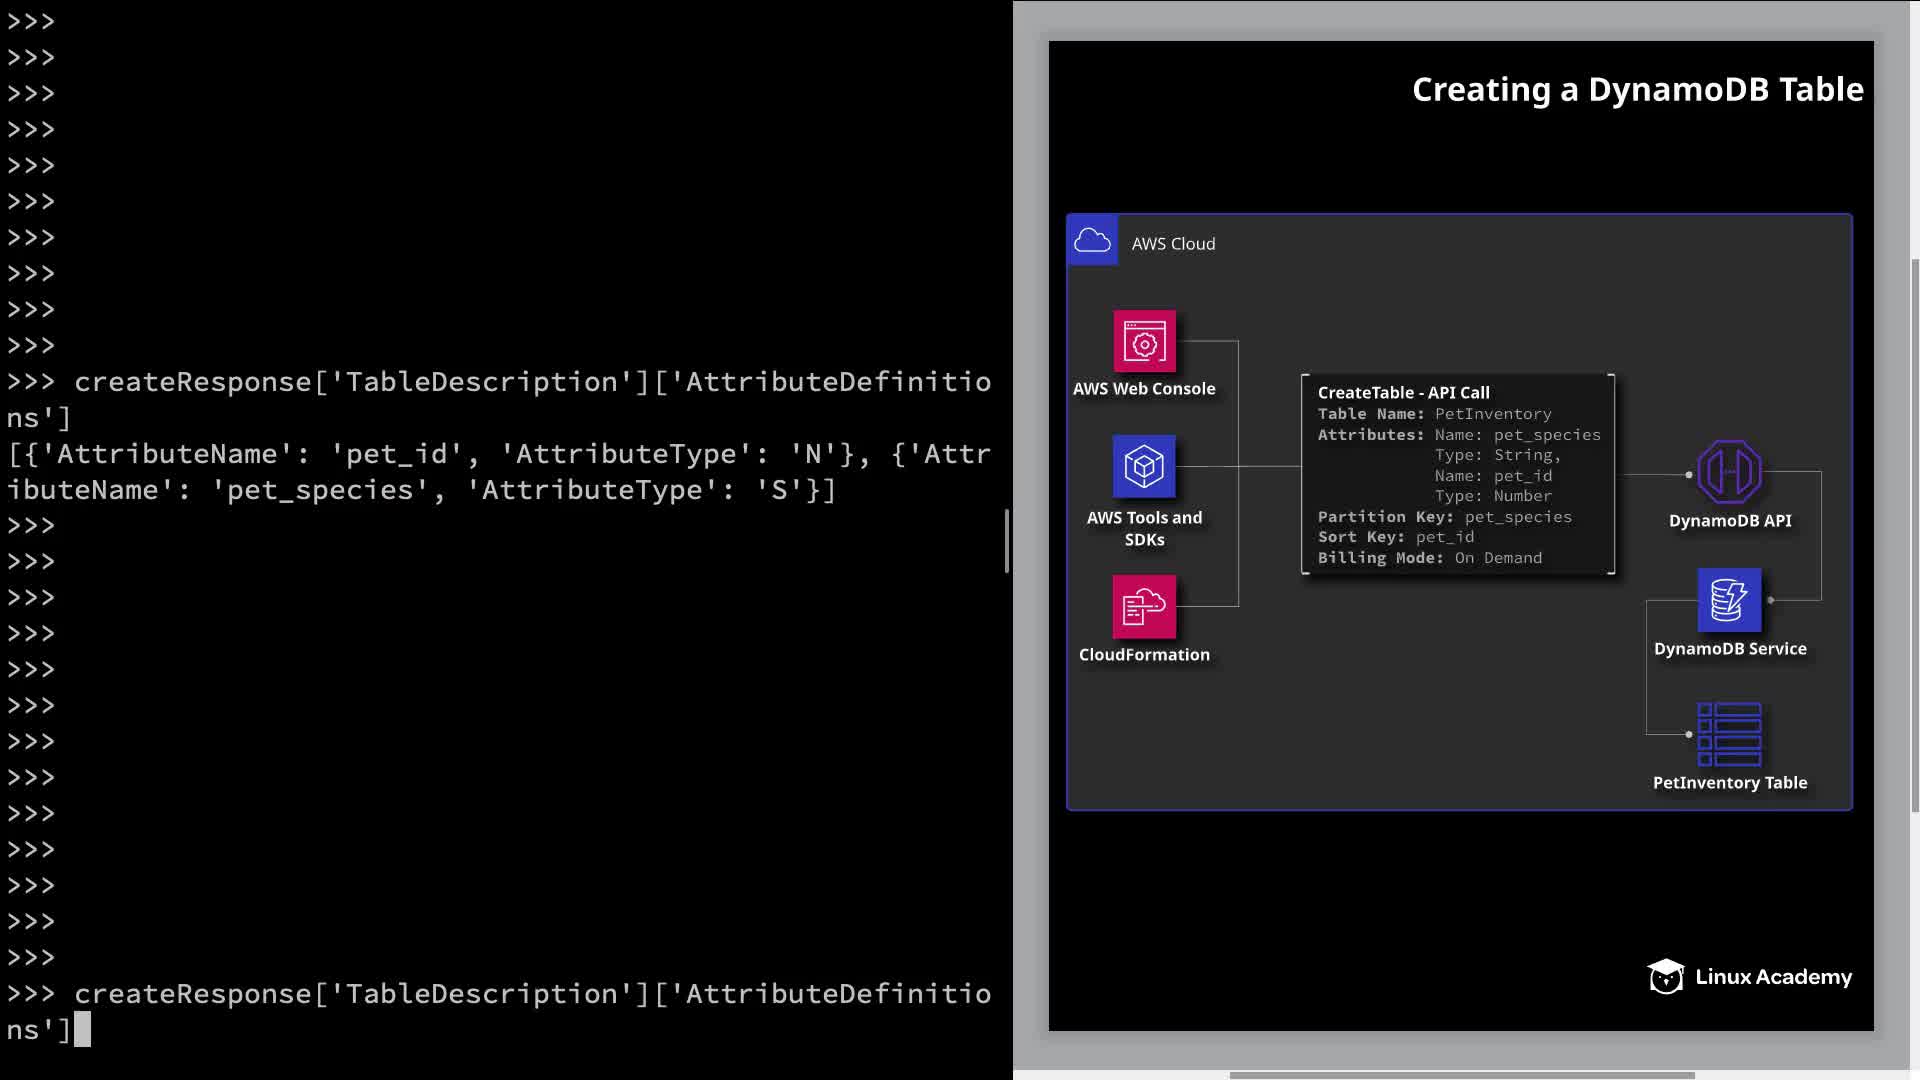Click the Partition Key: pet_species line

click(x=1444, y=517)
